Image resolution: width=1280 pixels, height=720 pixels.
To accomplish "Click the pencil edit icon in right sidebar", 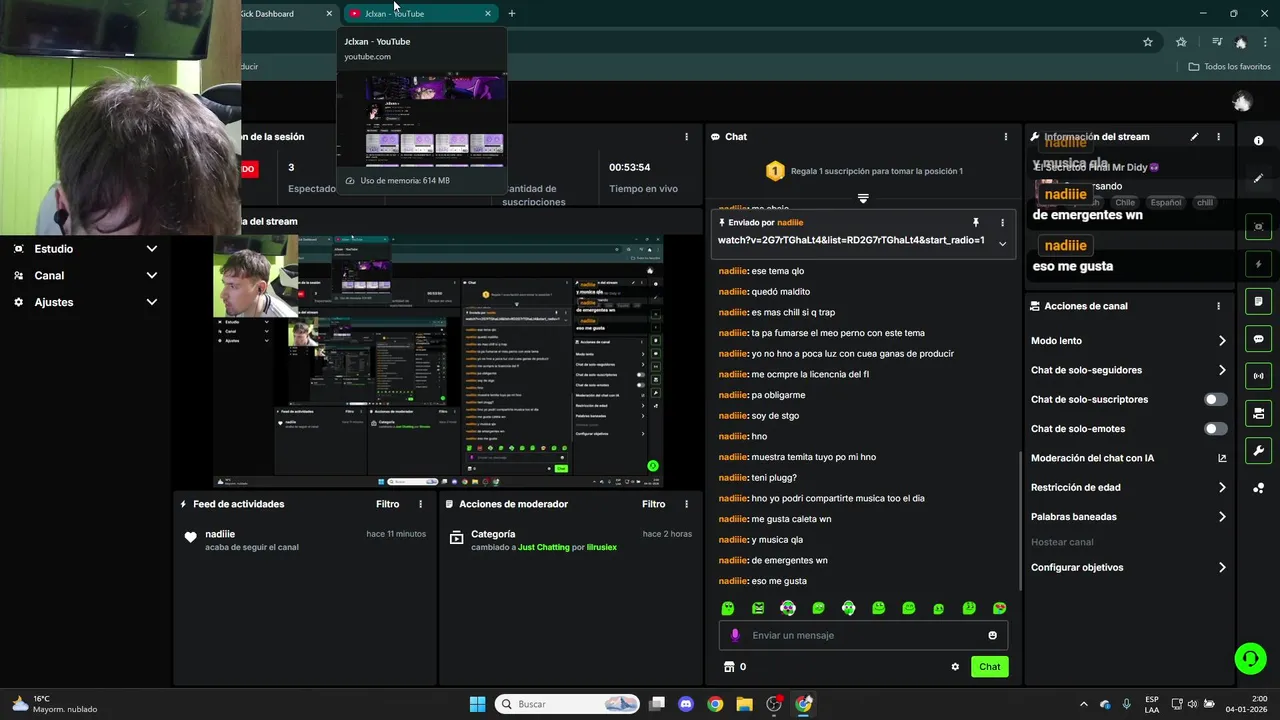I will 1258,178.
